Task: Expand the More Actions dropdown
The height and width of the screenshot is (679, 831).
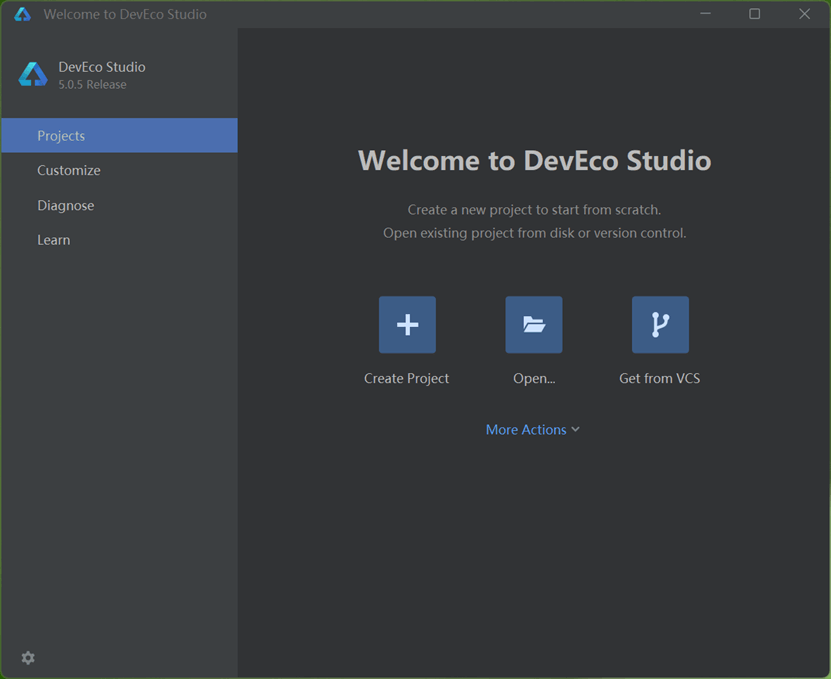Action: coord(533,429)
